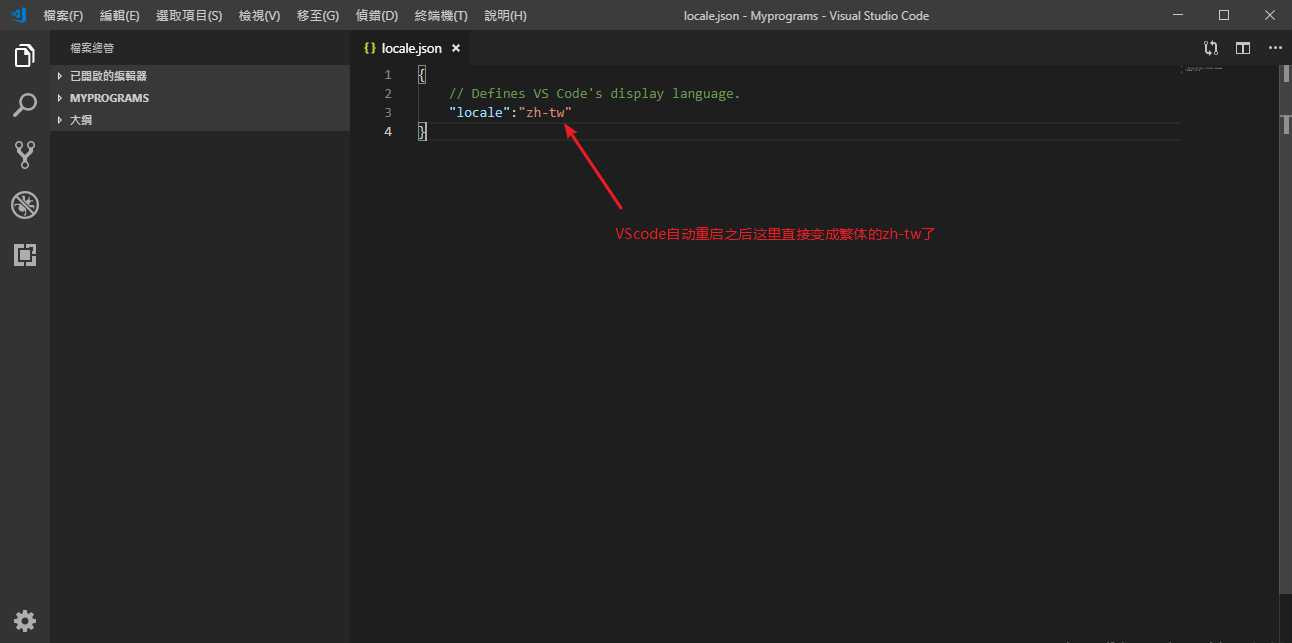This screenshot has width=1292, height=643.
Task: Click the closing brace on line 4
Action: (x=422, y=131)
